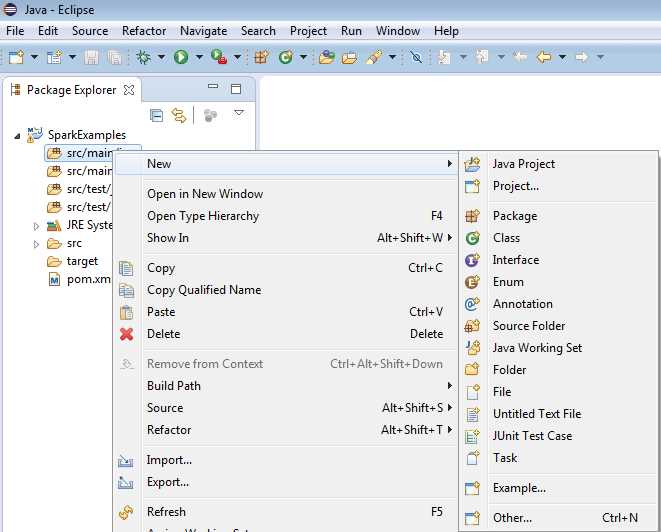
Task: Open the File menu
Action: point(15,31)
